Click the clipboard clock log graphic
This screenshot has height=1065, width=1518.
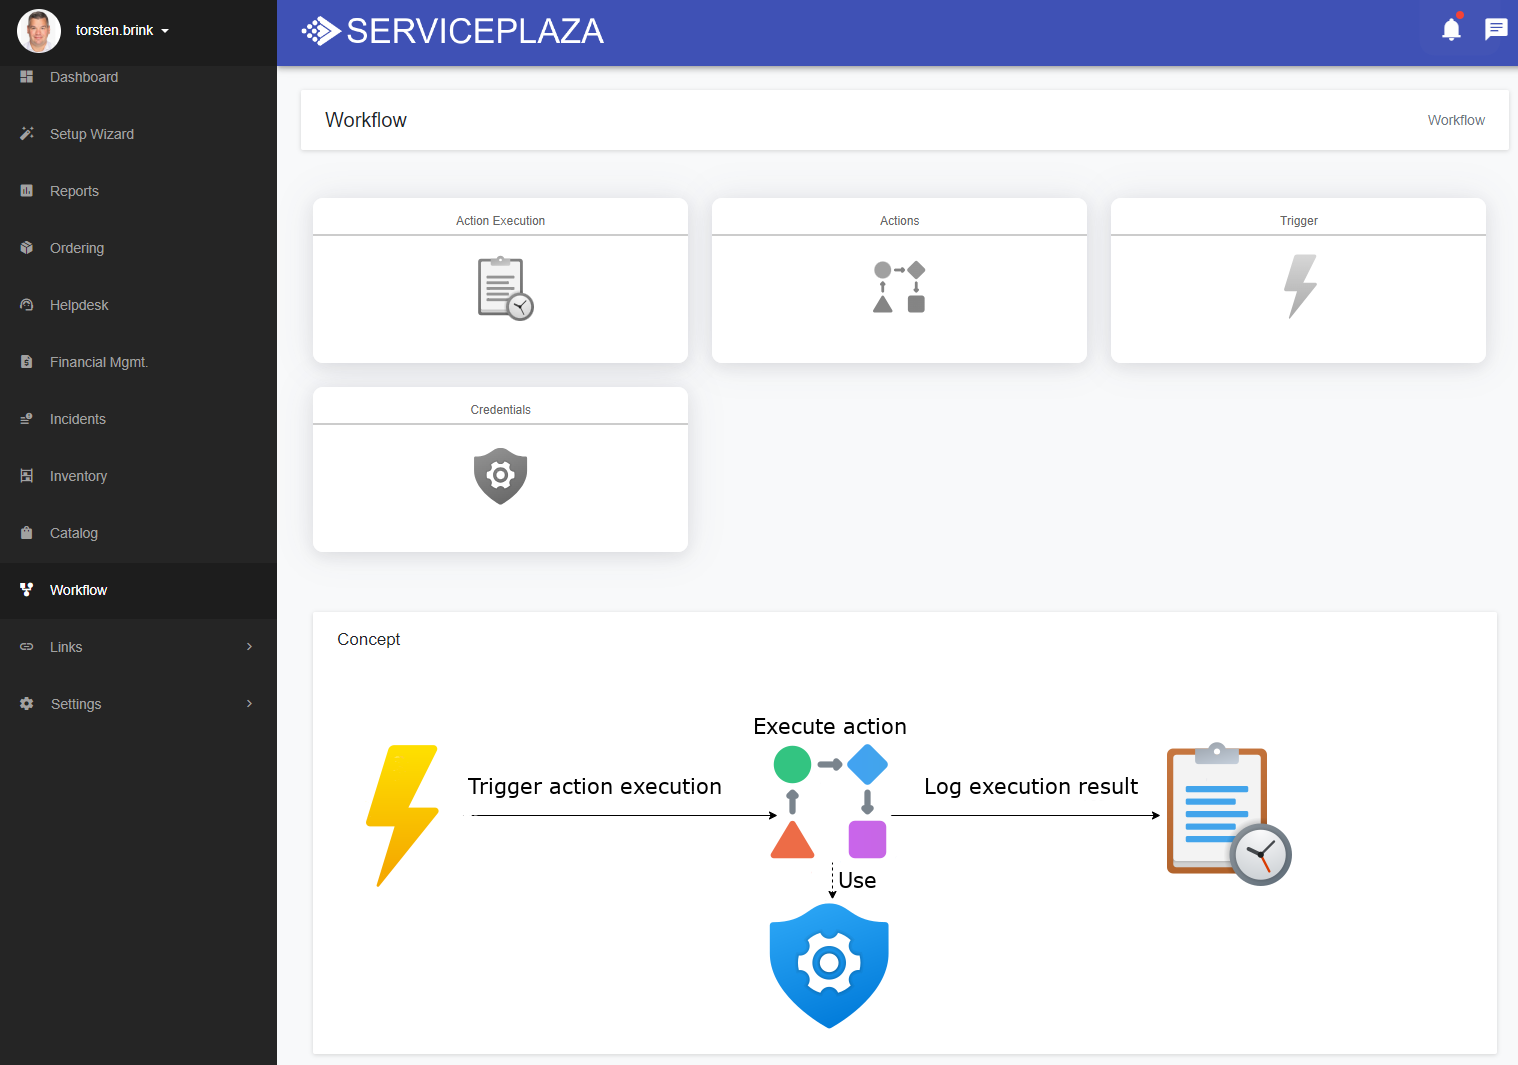coord(1229,814)
